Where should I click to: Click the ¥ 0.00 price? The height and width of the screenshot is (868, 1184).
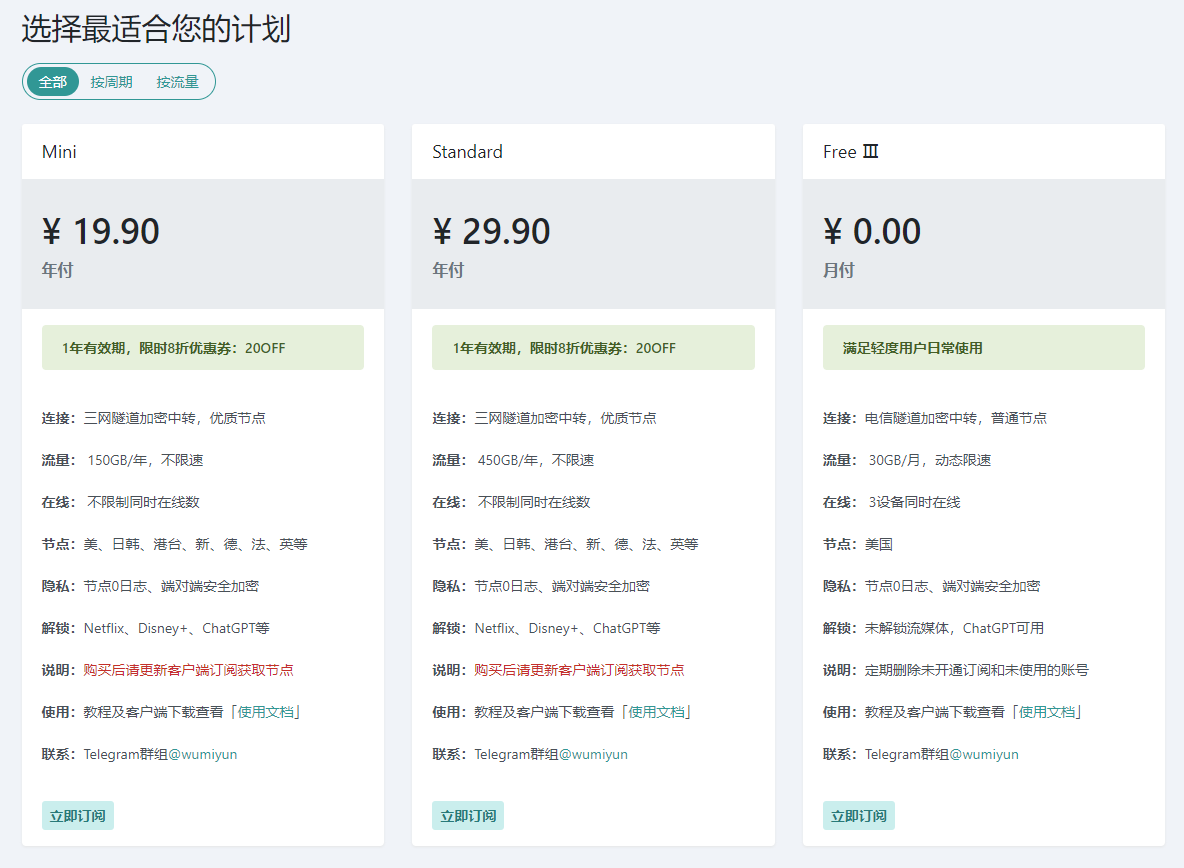872,232
